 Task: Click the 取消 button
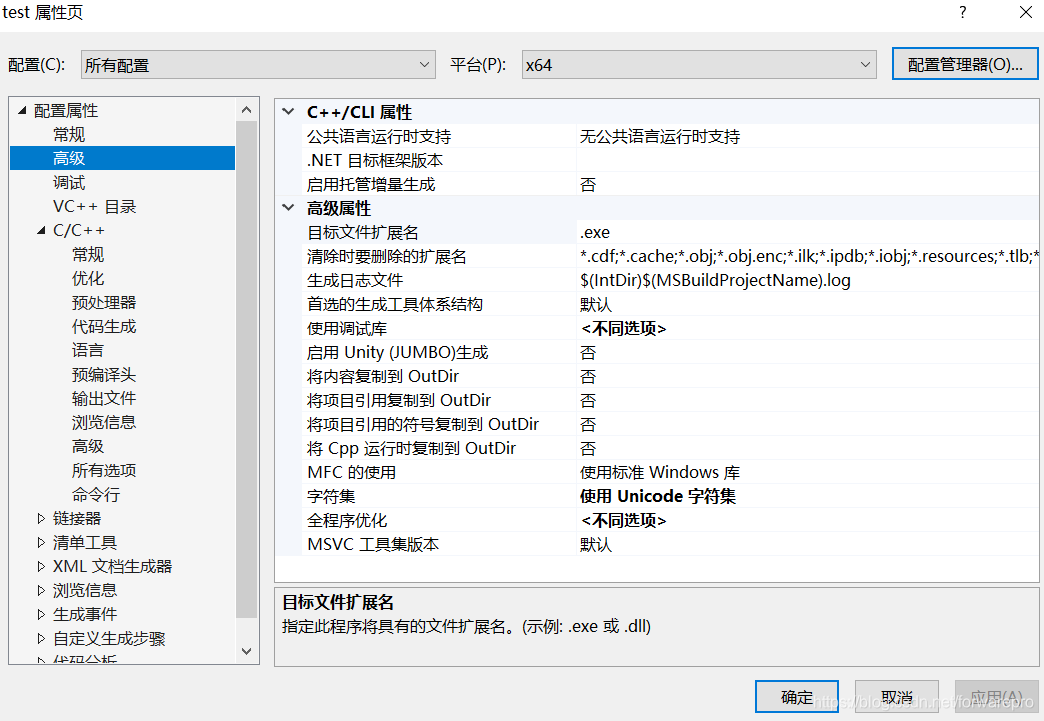pos(896,696)
